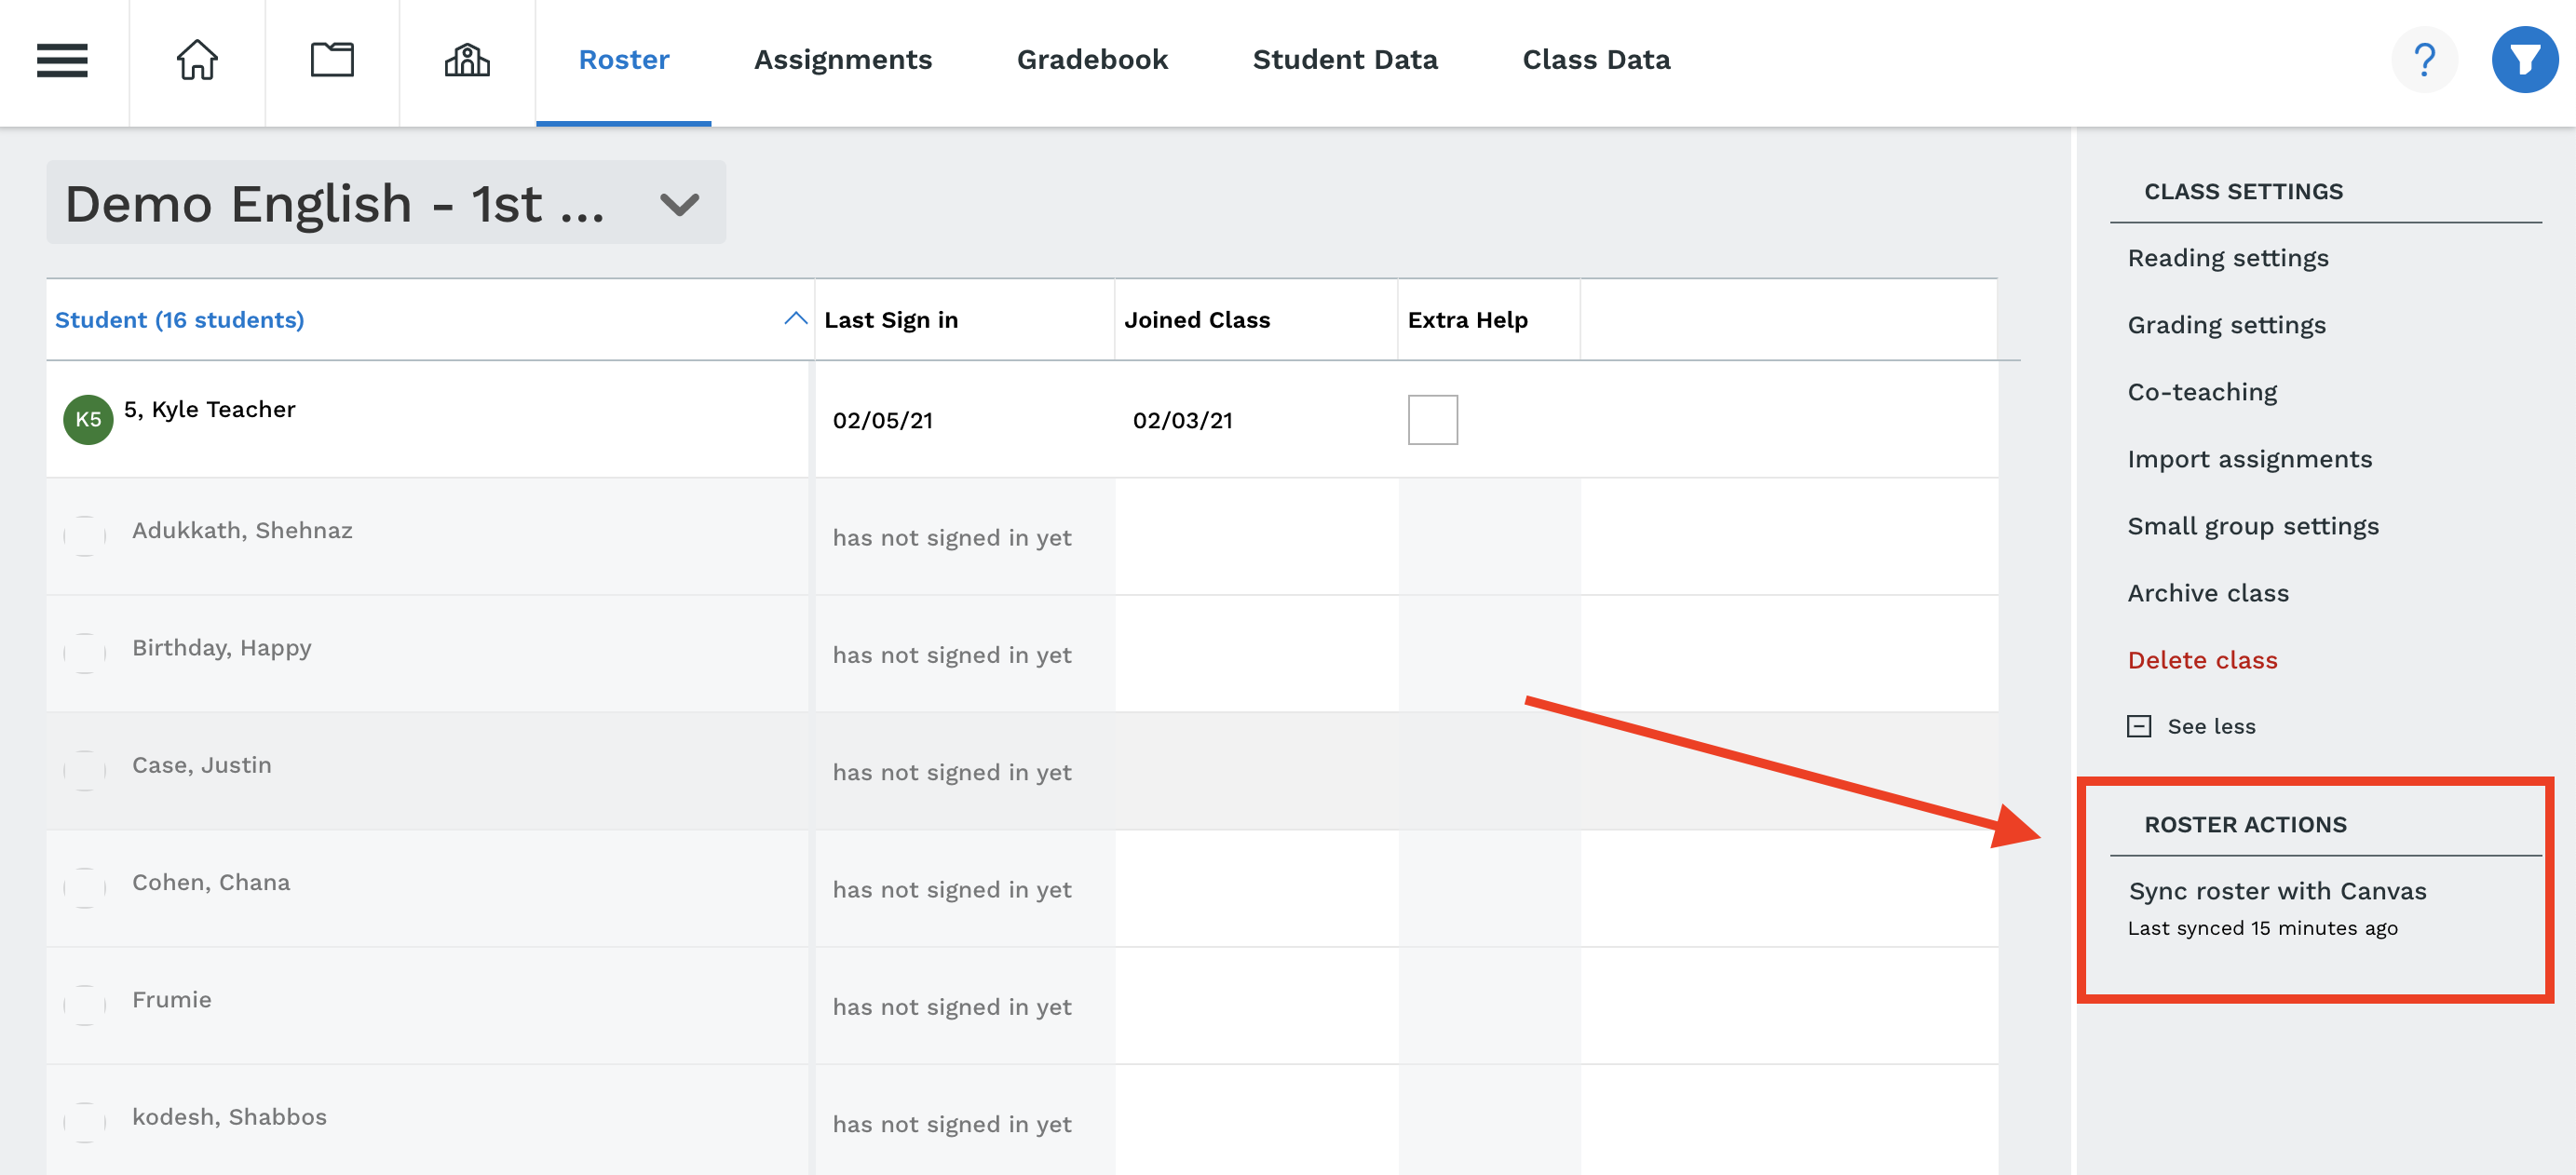This screenshot has width=2576, height=1175.
Task: Click the Last Sign in column header
Action: tap(891, 320)
